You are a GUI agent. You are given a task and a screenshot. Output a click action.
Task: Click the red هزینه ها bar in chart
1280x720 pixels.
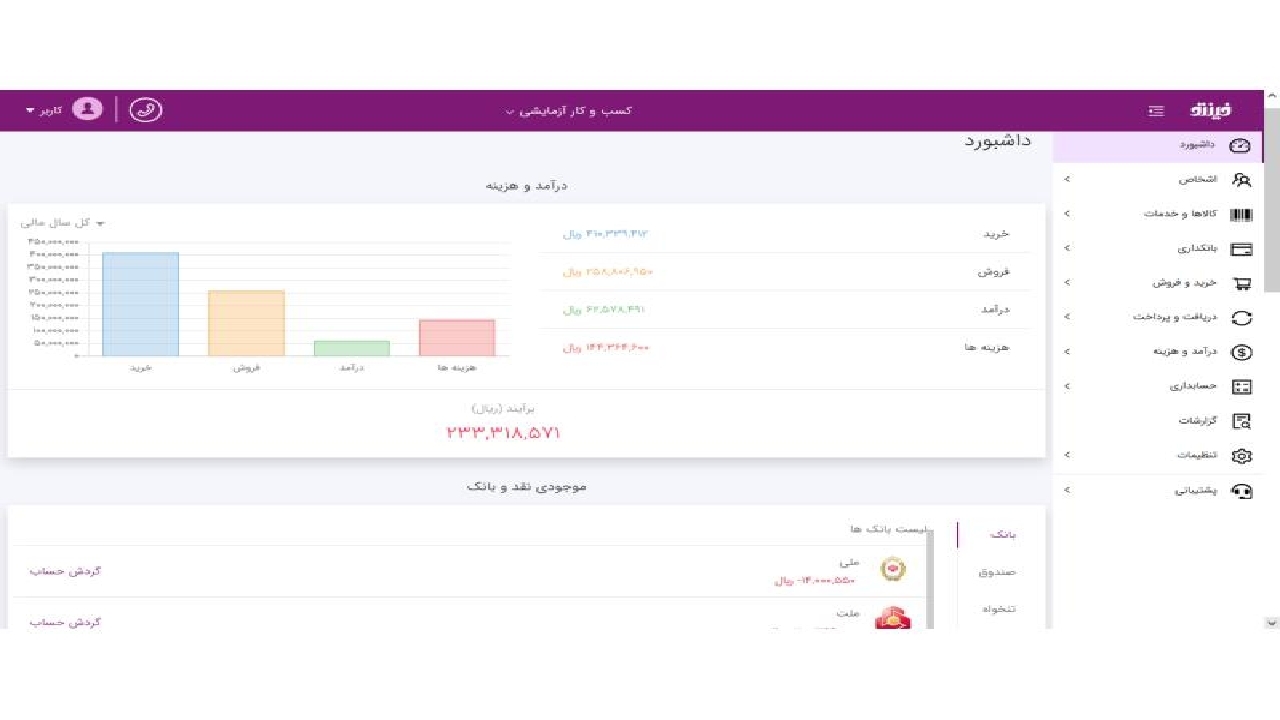click(x=457, y=338)
